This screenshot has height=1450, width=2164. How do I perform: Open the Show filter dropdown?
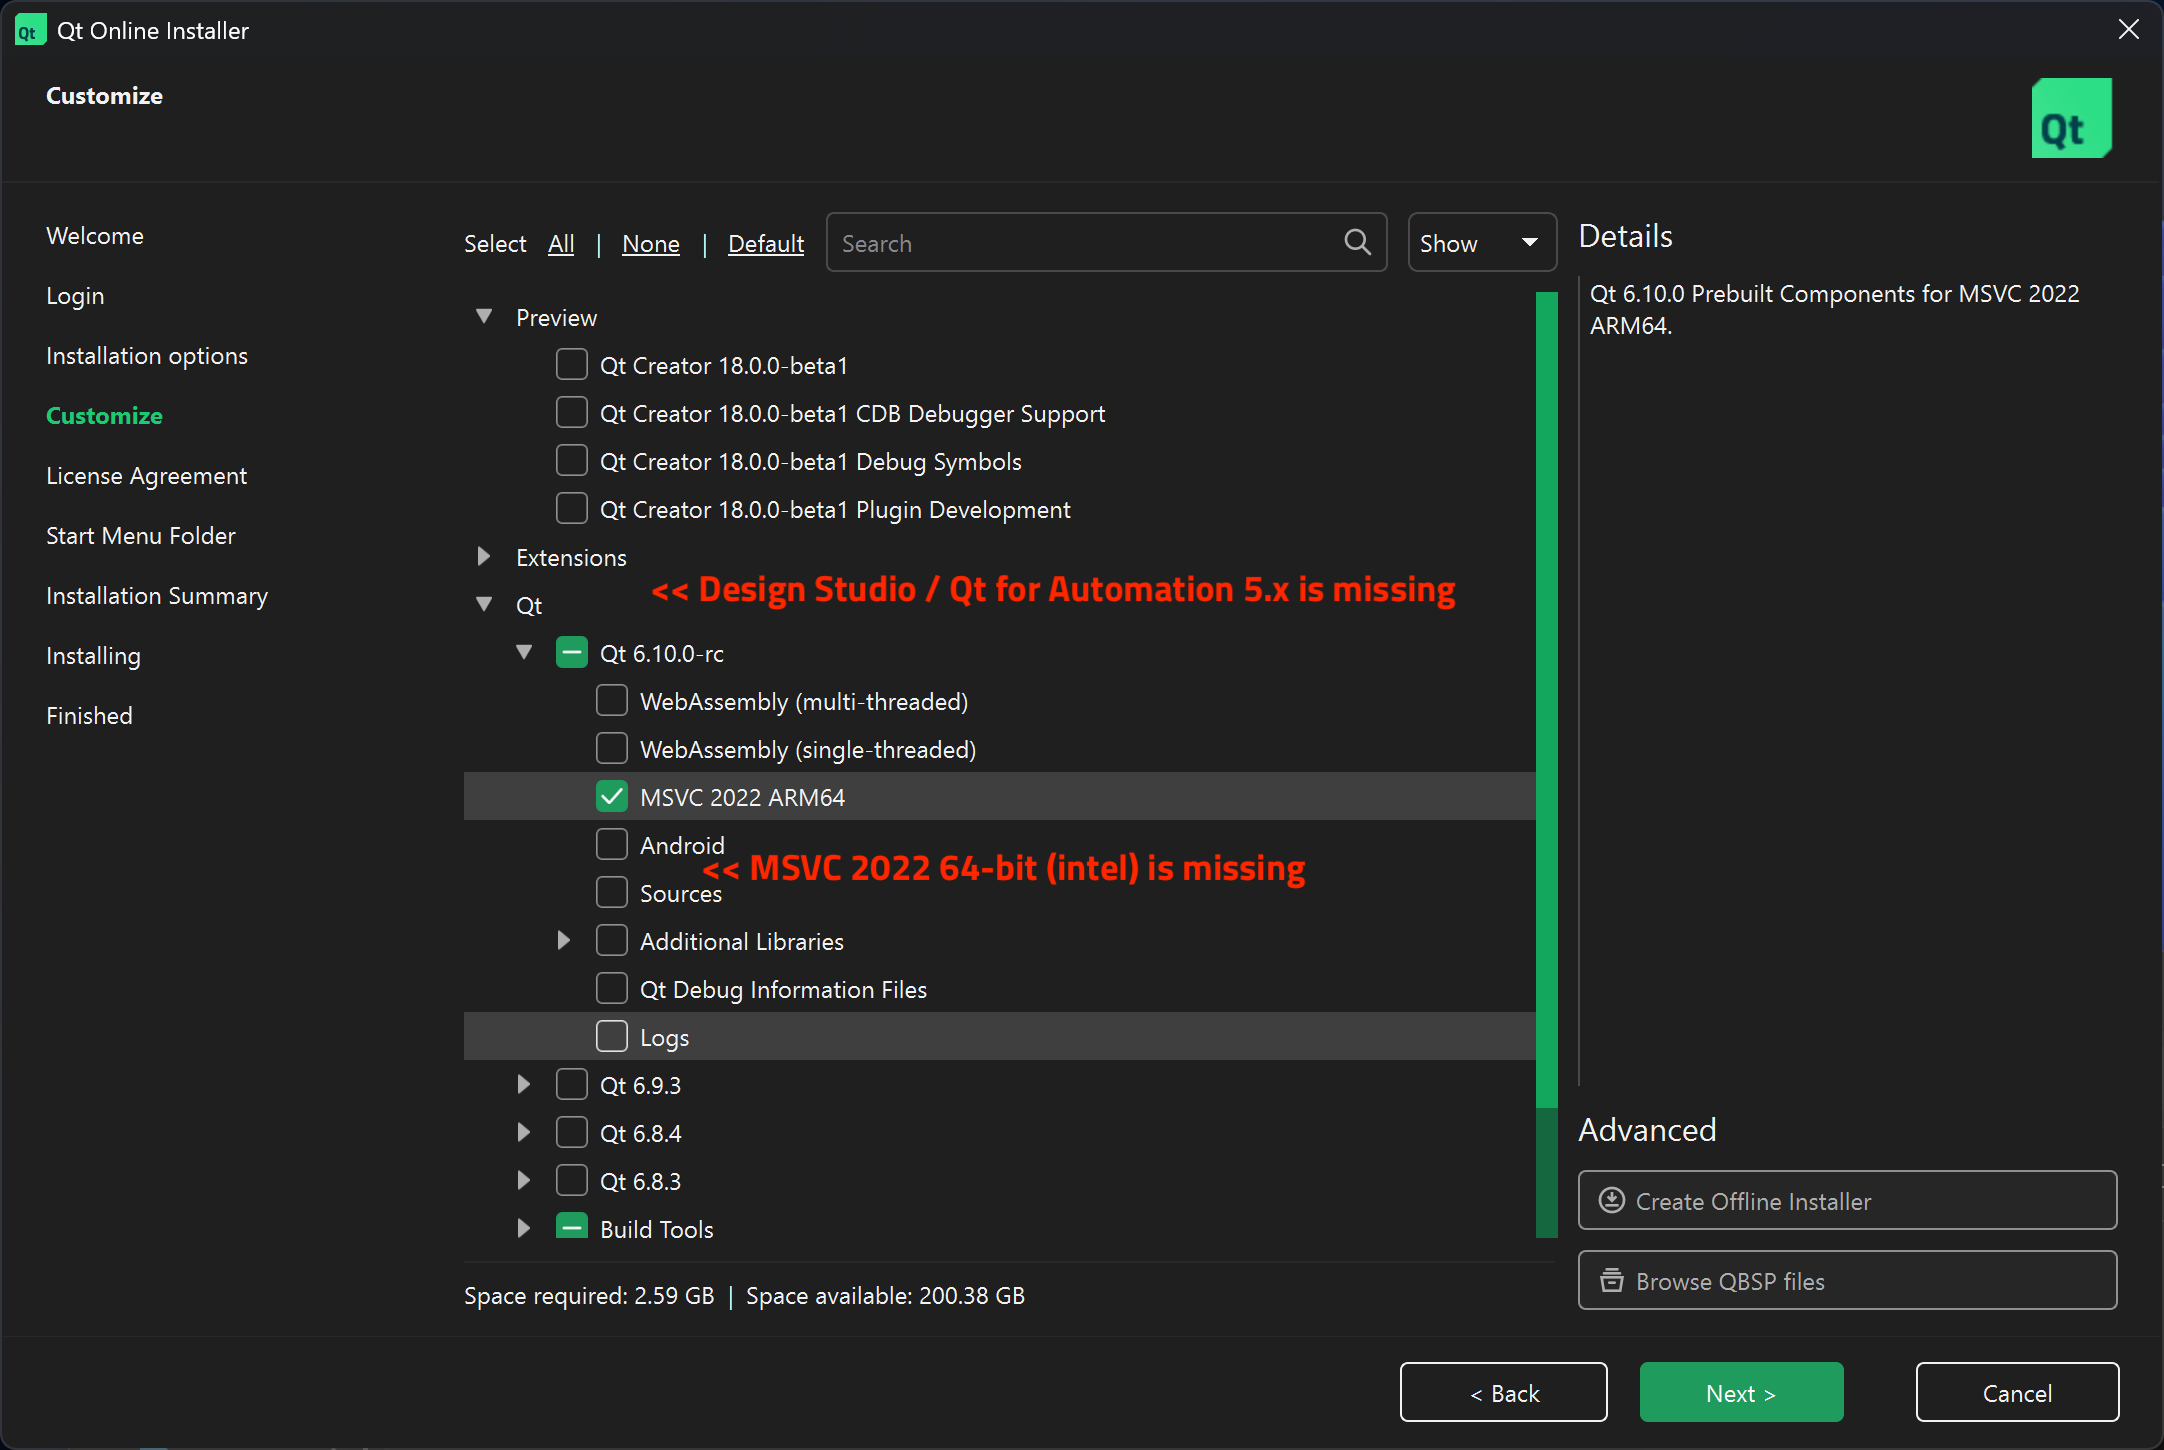tap(1481, 243)
